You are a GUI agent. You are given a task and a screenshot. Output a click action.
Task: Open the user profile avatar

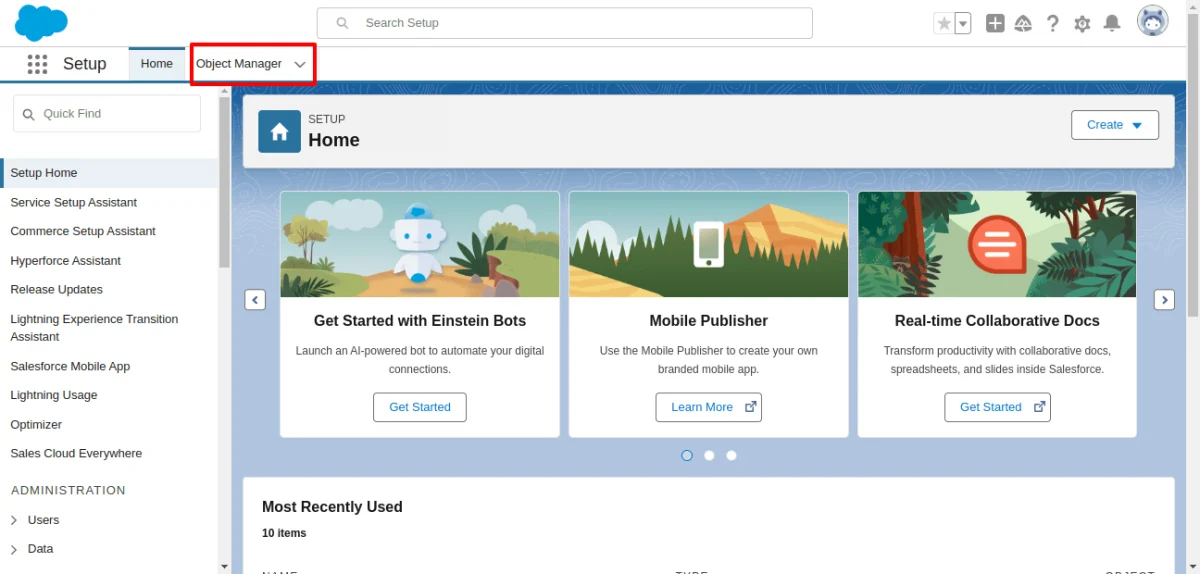[1152, 21]
